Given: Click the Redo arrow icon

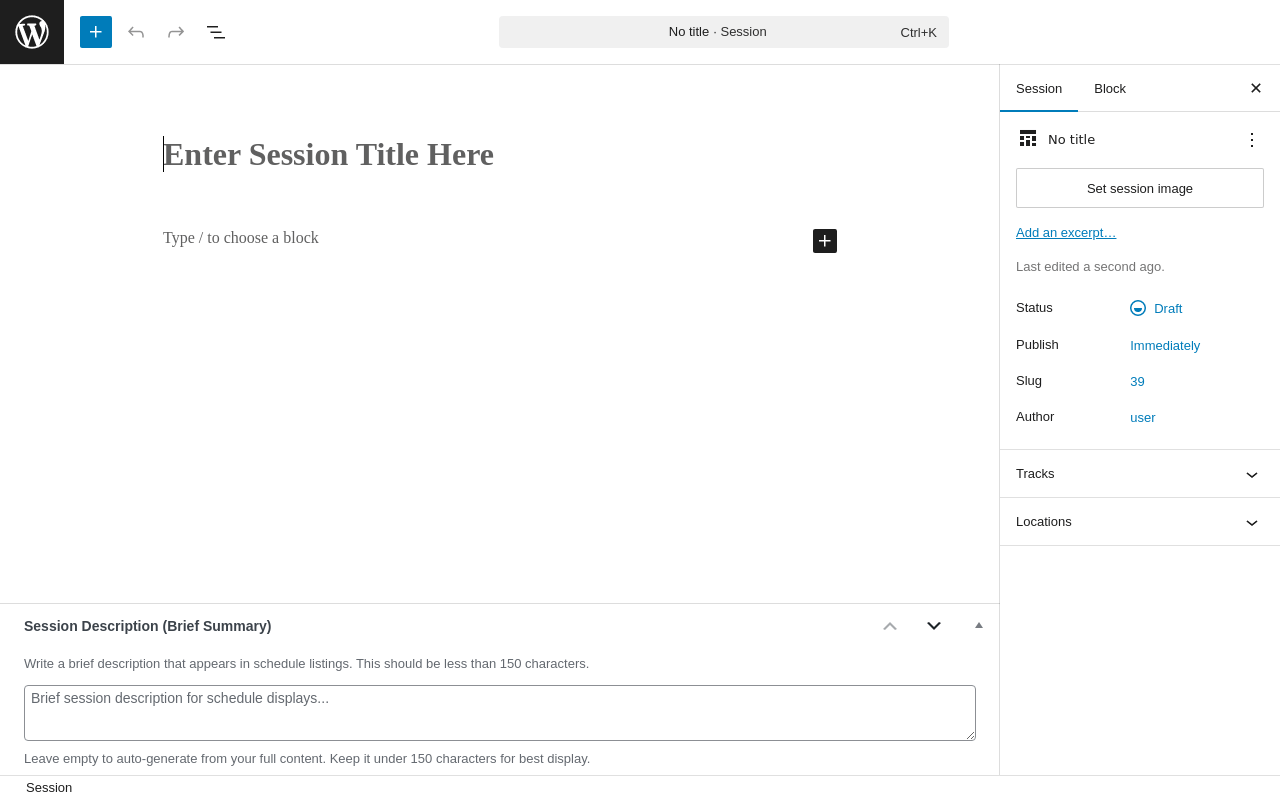Looking at the screenshot, I should point(176,32).
